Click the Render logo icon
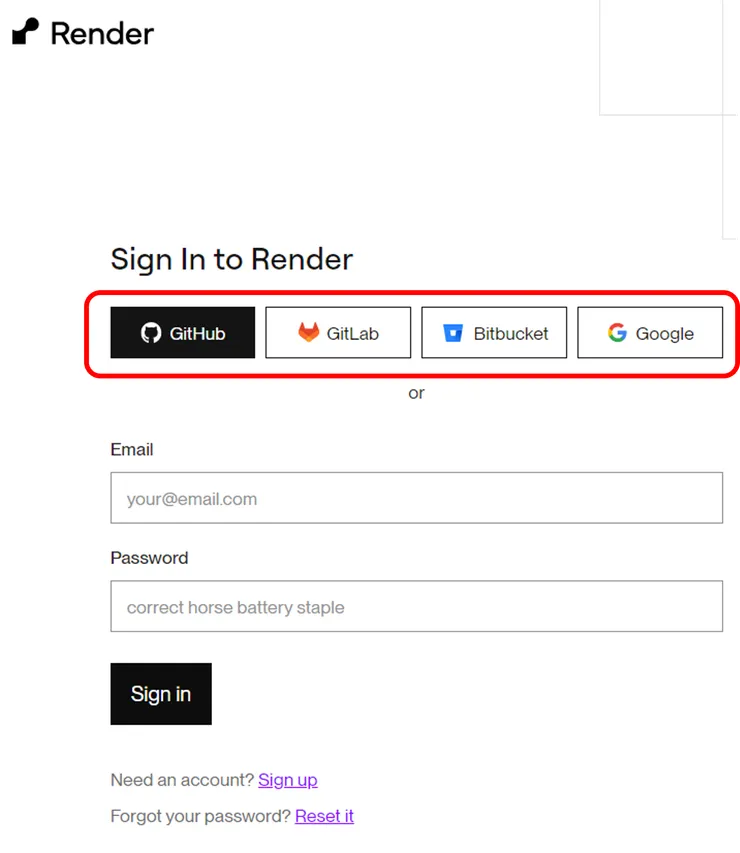Screen dimensions: 740x853 point(25,32)
